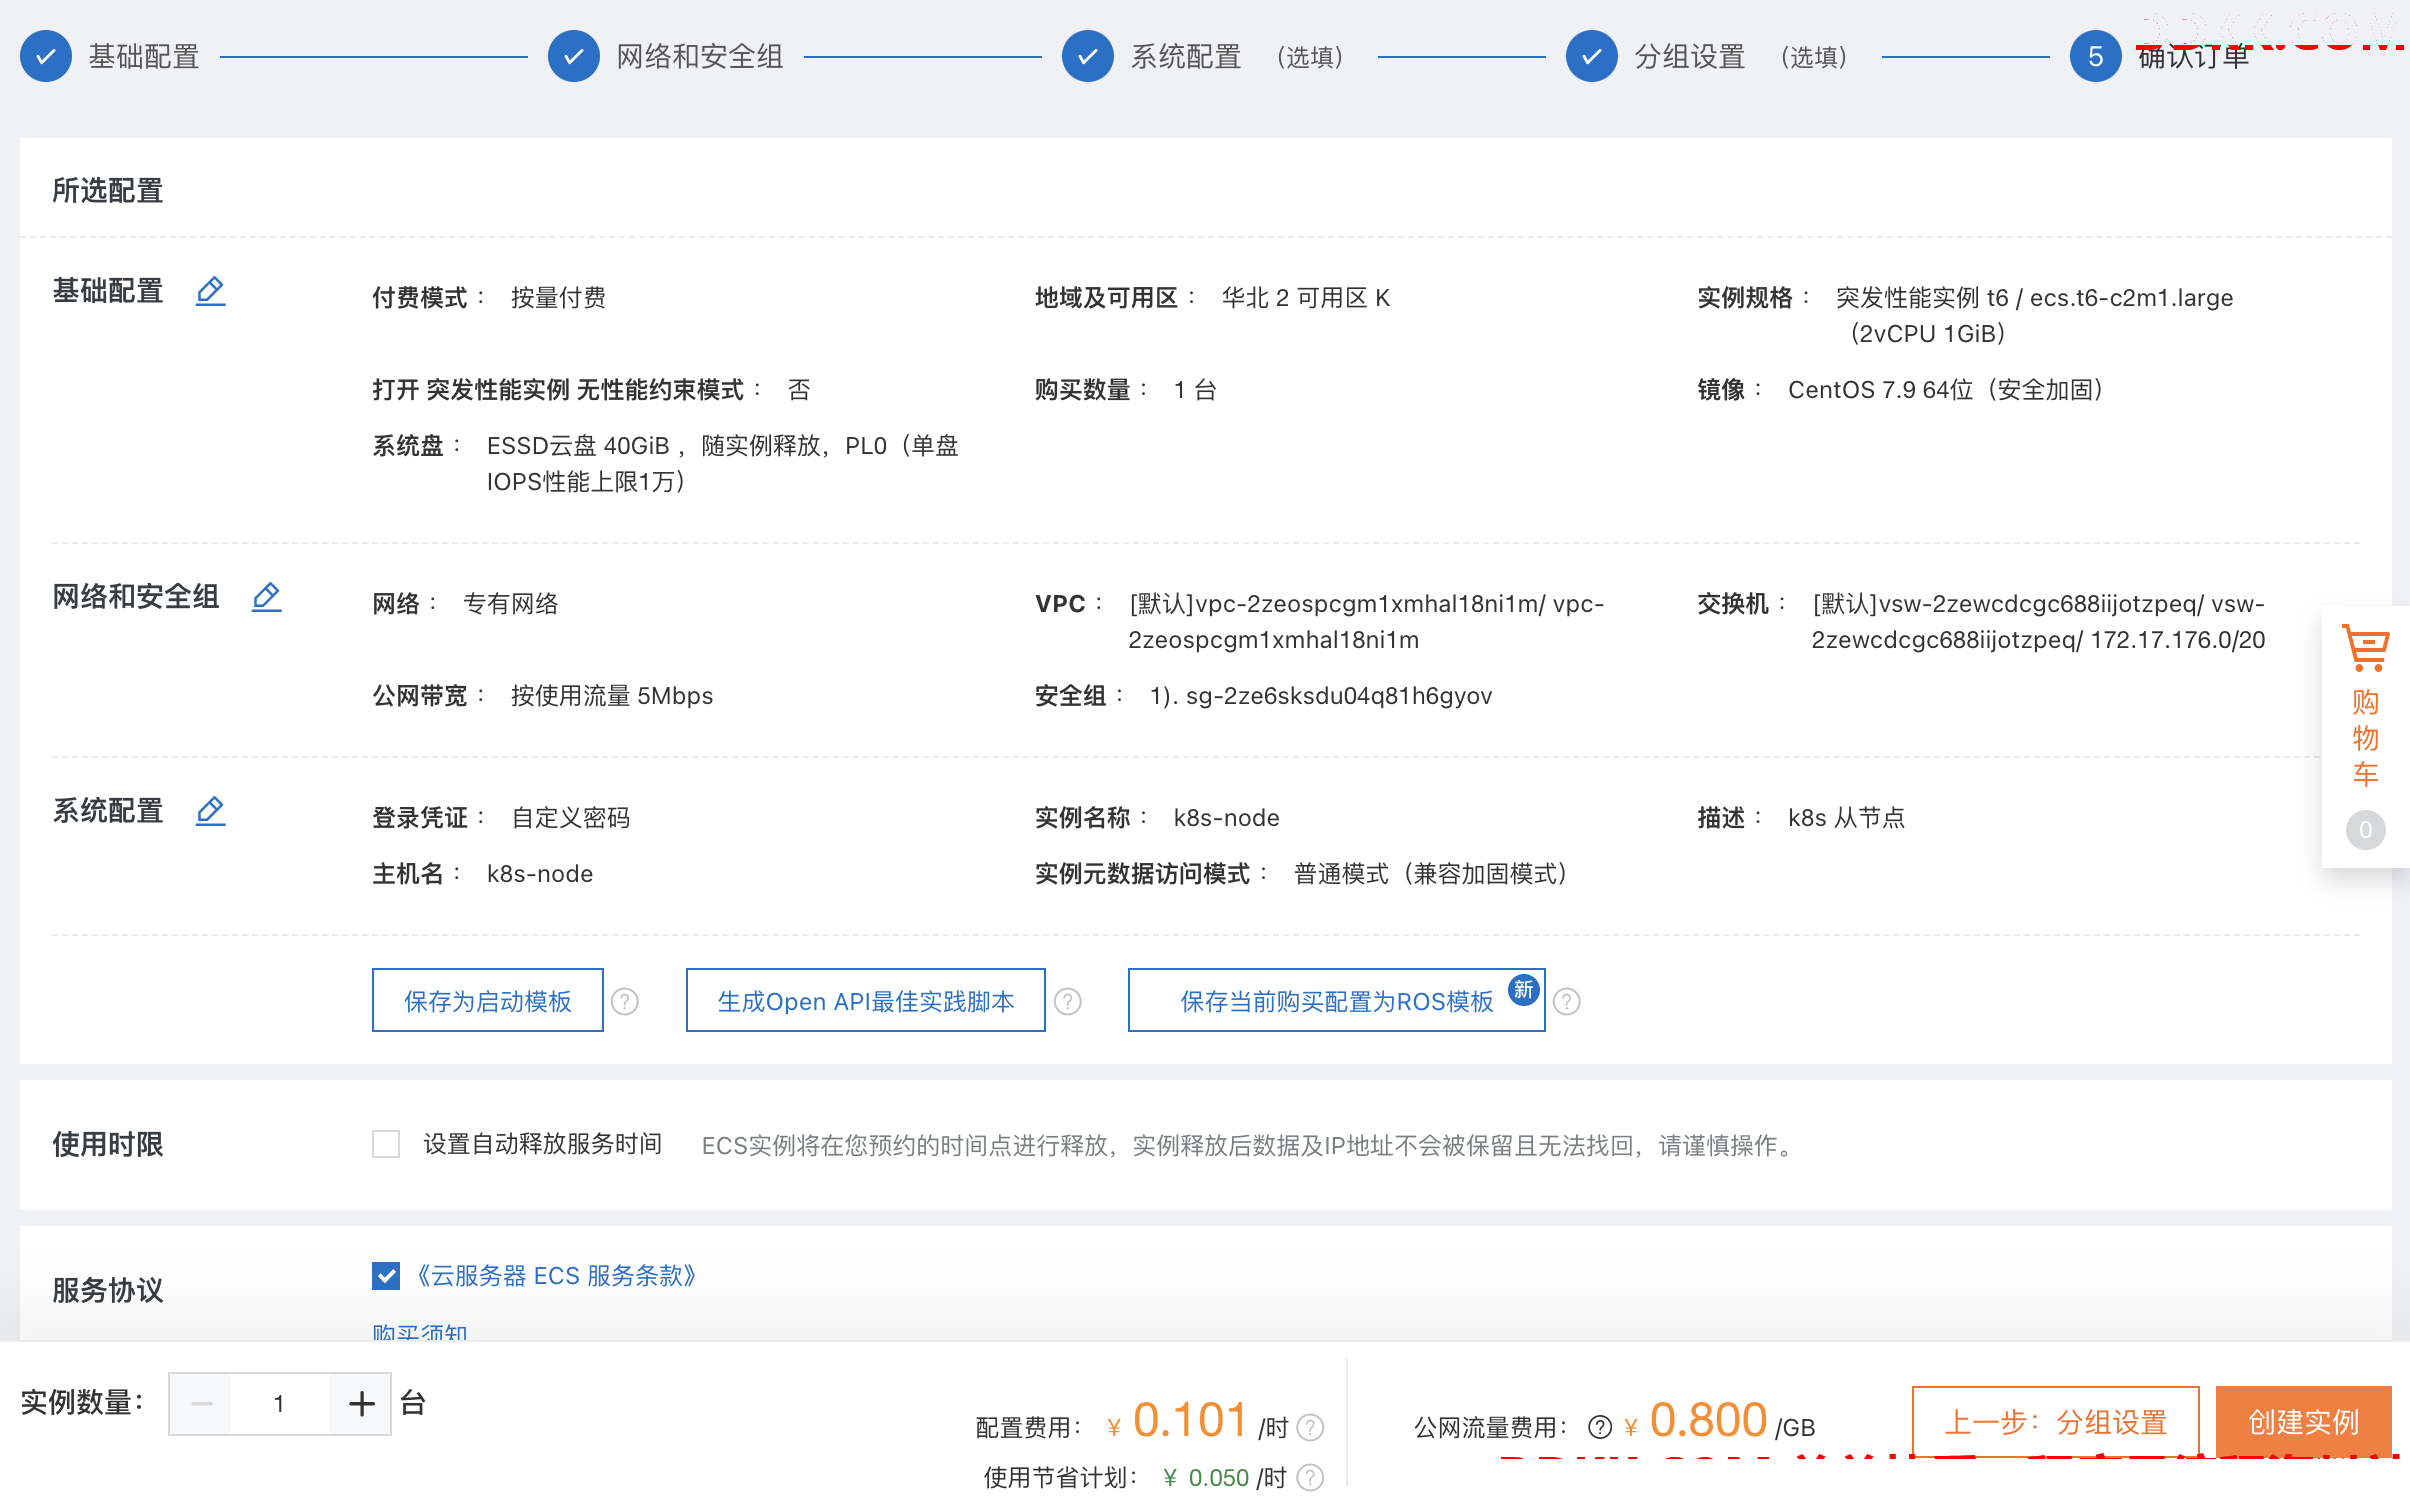Click help icon beside 保存为启动模板
2410x1498 pixels.
[625, 1001]
